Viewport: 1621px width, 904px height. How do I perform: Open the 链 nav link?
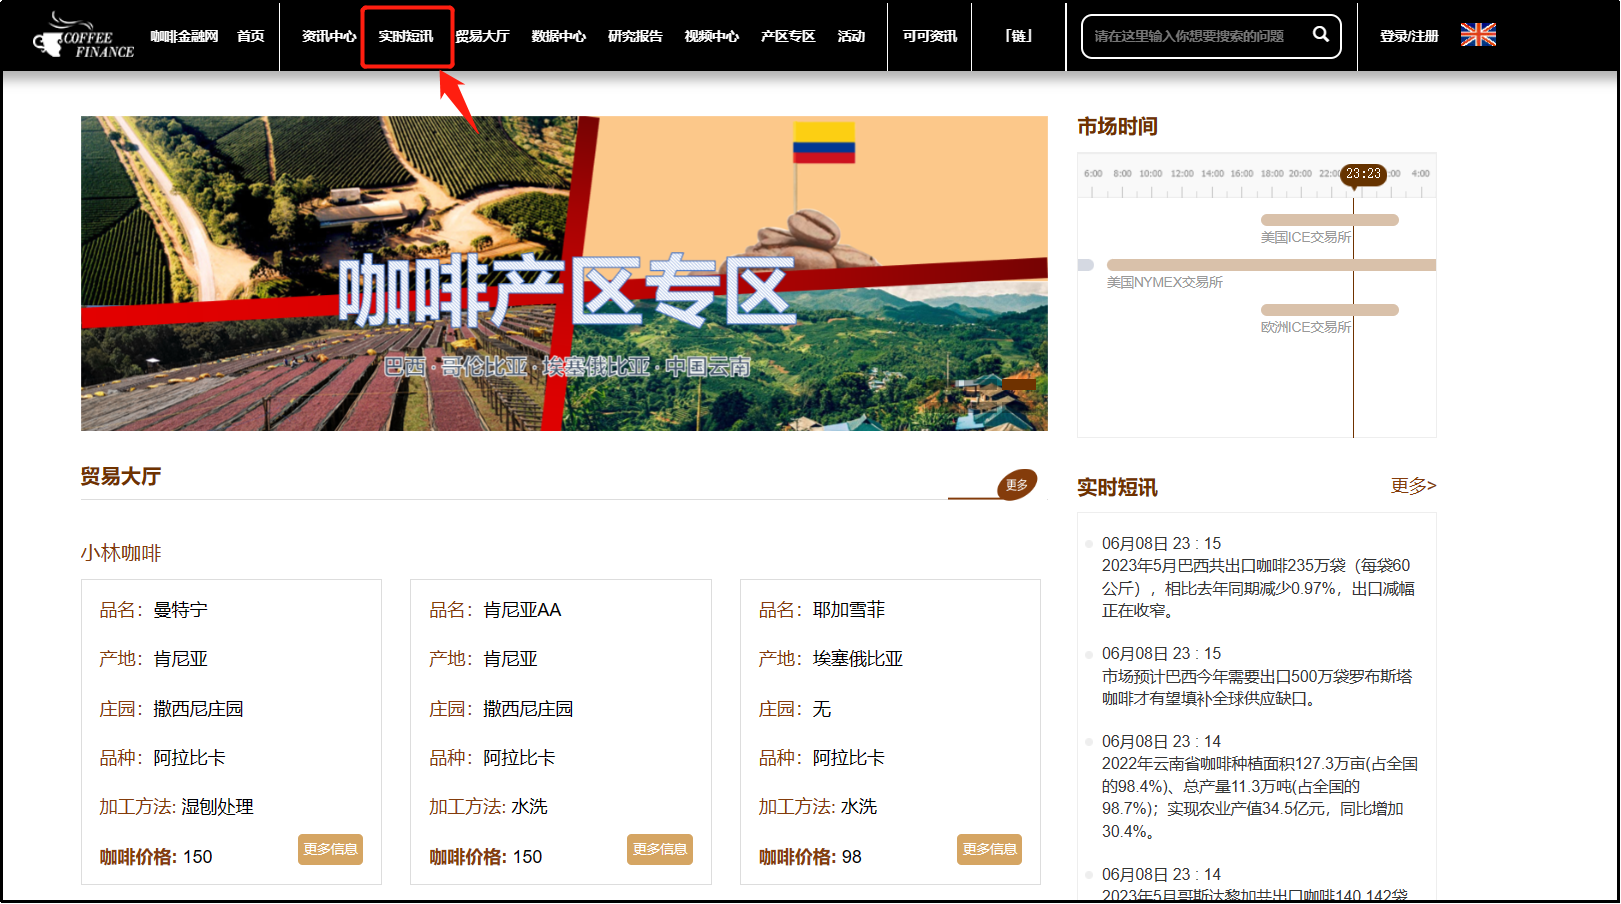tap(1018, 36)
